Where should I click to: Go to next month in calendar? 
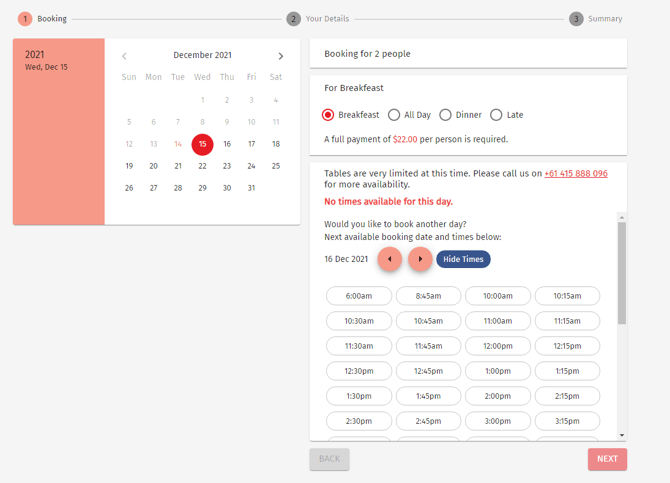pos(281,56)
